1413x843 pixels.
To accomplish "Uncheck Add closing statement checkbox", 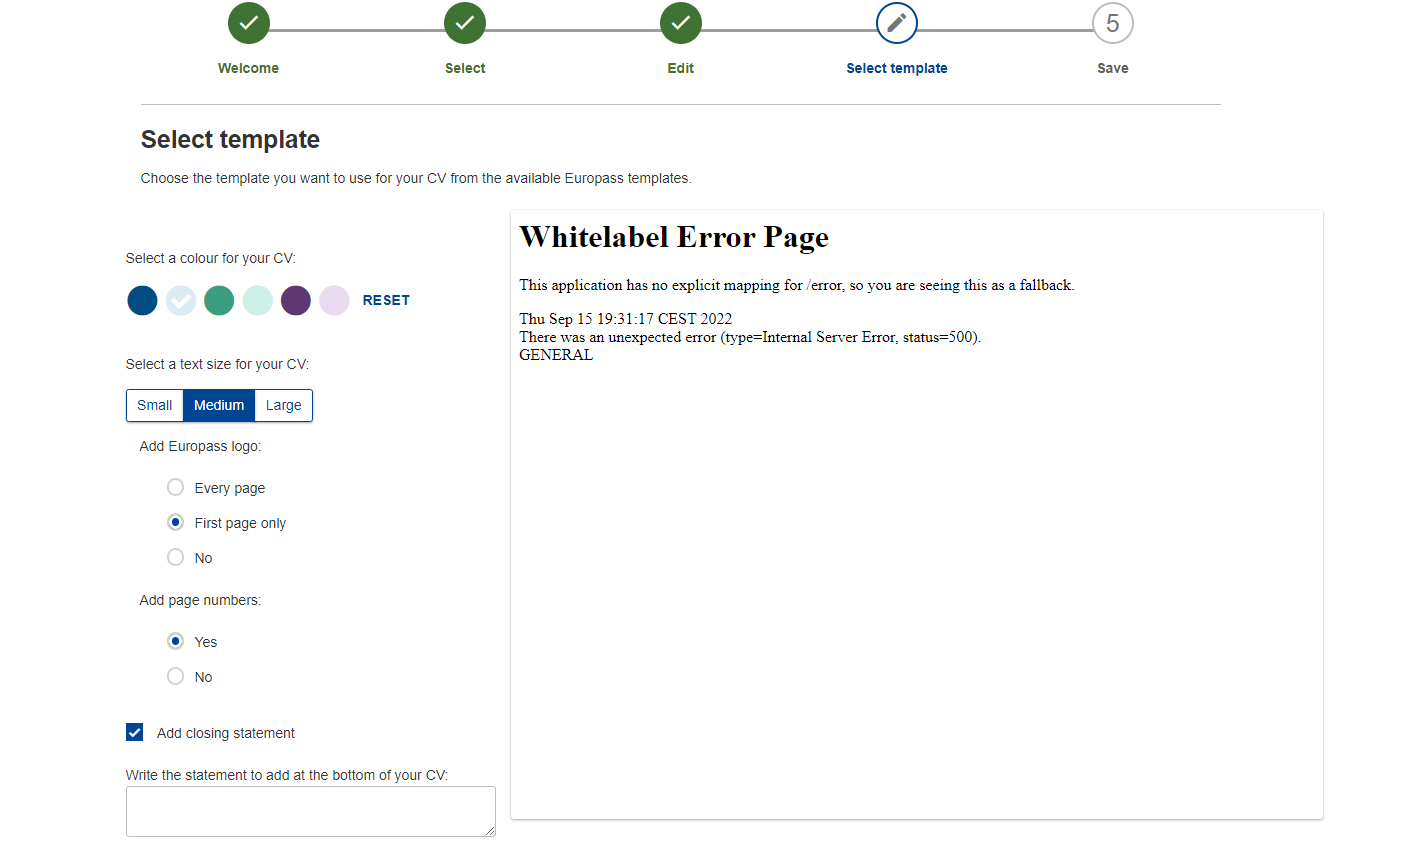I will click(135, 732).
